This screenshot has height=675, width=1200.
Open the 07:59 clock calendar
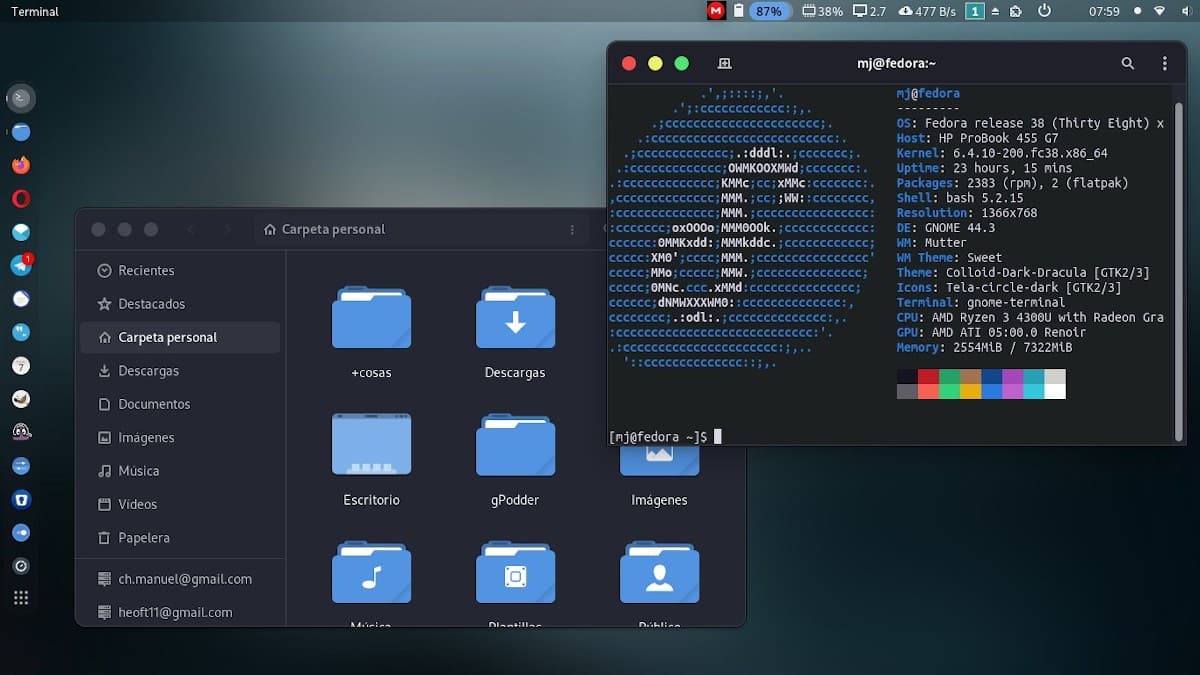click(1103, 11)
